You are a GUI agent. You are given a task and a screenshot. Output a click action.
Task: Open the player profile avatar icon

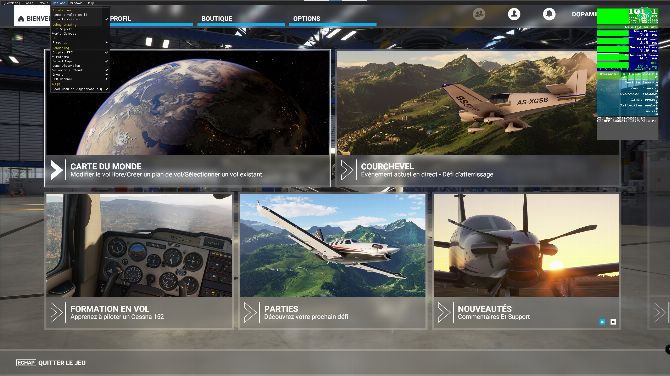tap(514, 14)
